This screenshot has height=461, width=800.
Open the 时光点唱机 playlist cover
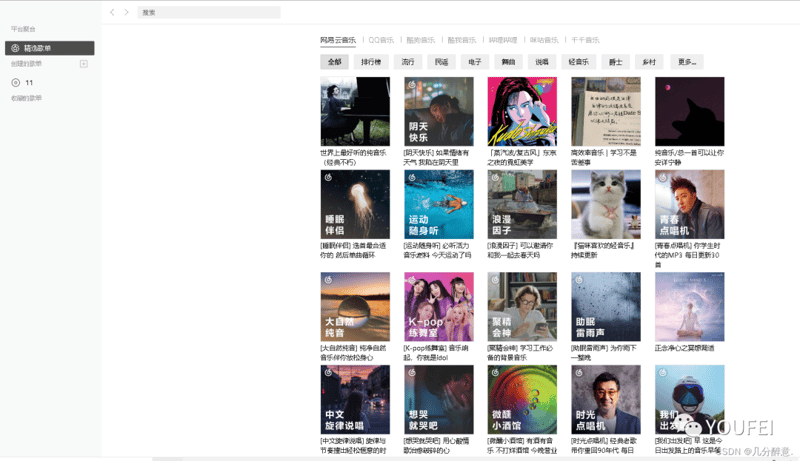click(606, 399)
